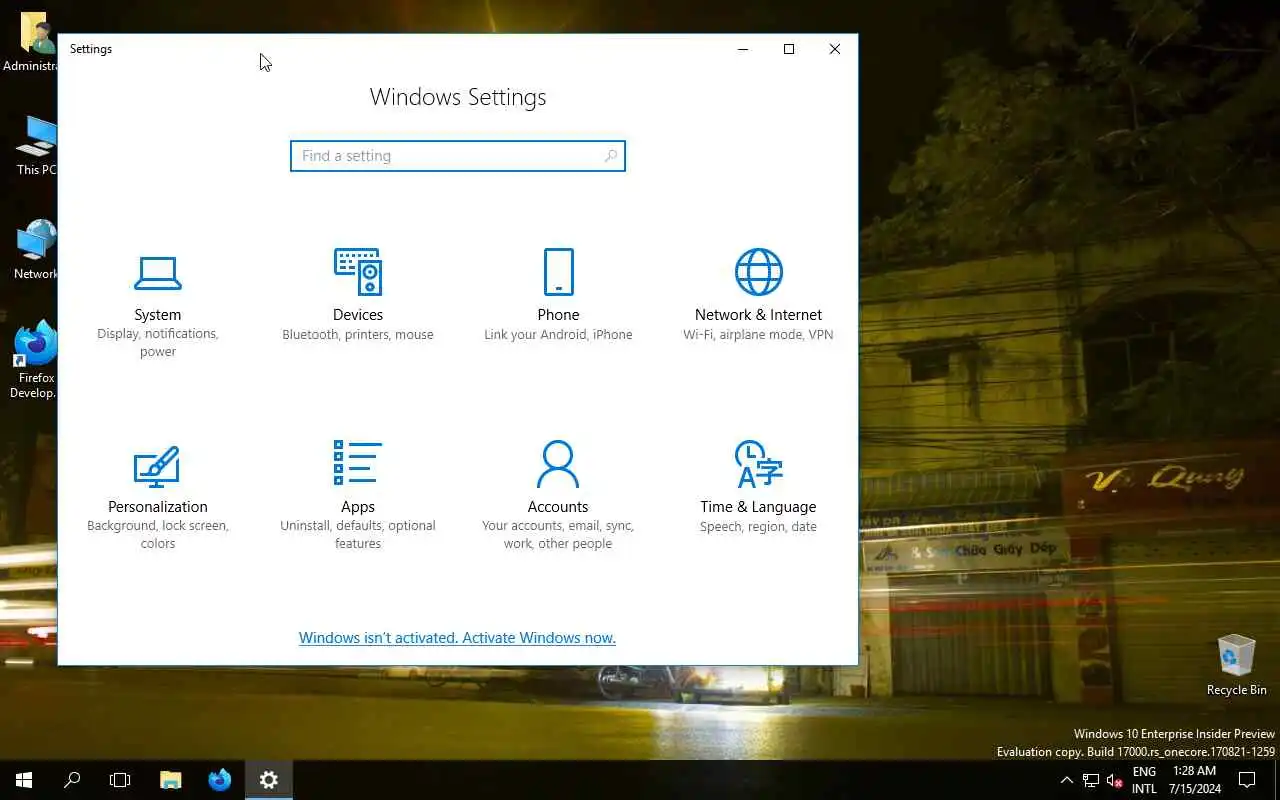This screenshot has width=1280, height=800.
Task: Select the Recycle Bin desktop icon
Action: pyautogui.click(x=1236, y=665)
